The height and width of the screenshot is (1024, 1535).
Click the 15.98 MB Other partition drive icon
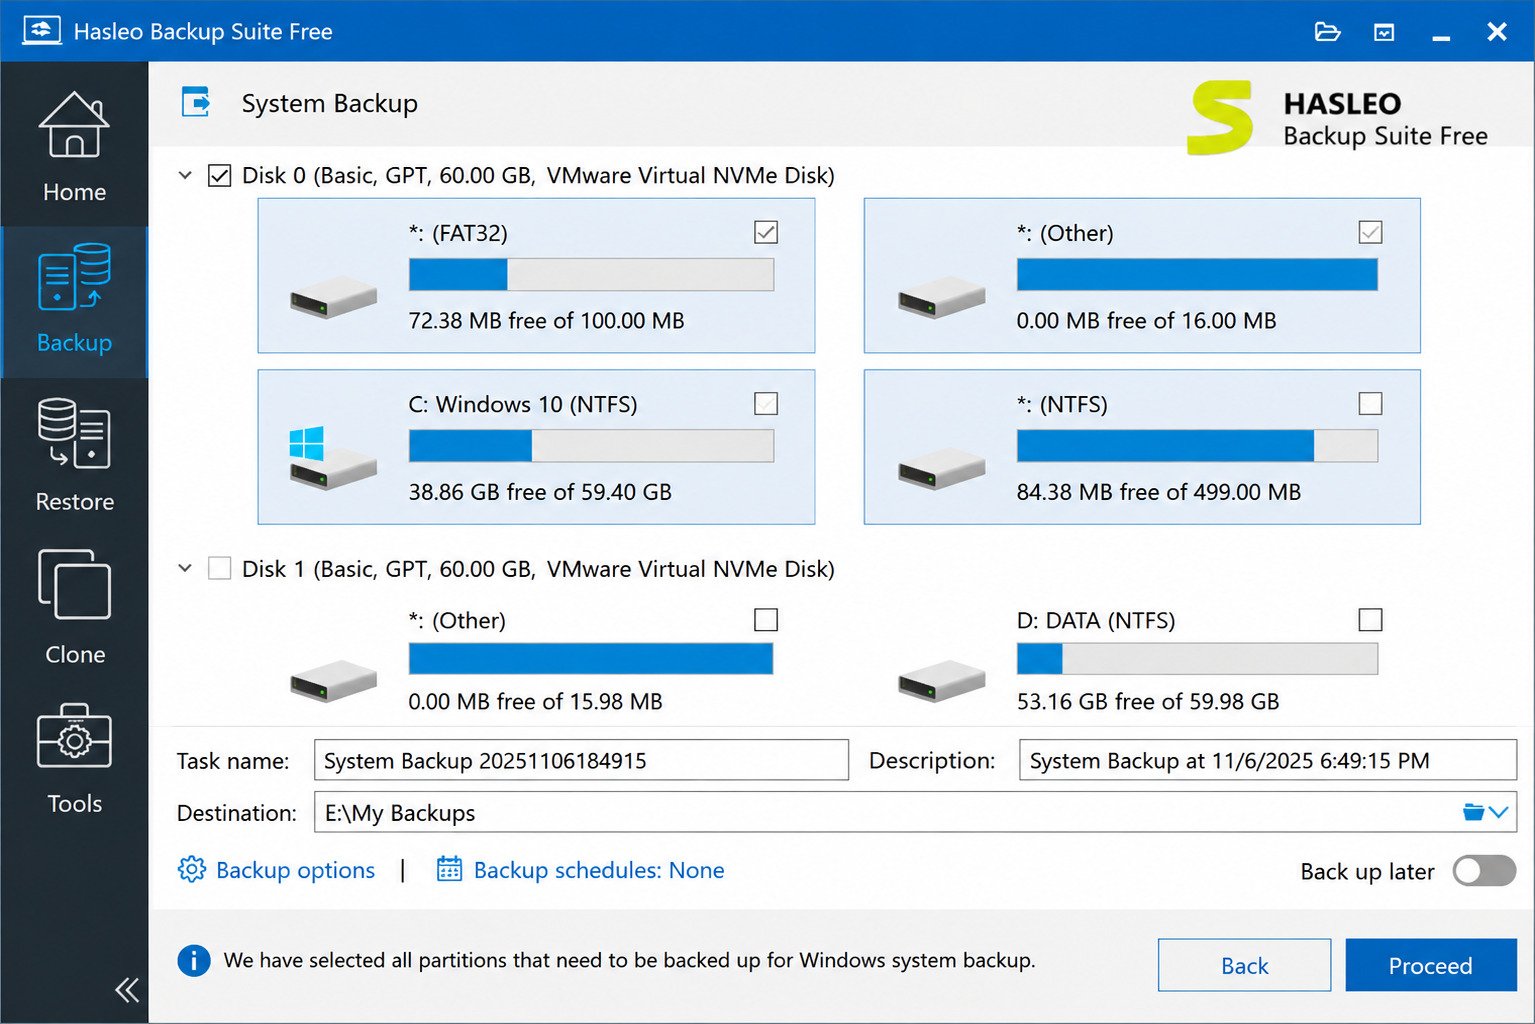pyautogui.click(x=333, y=680)
